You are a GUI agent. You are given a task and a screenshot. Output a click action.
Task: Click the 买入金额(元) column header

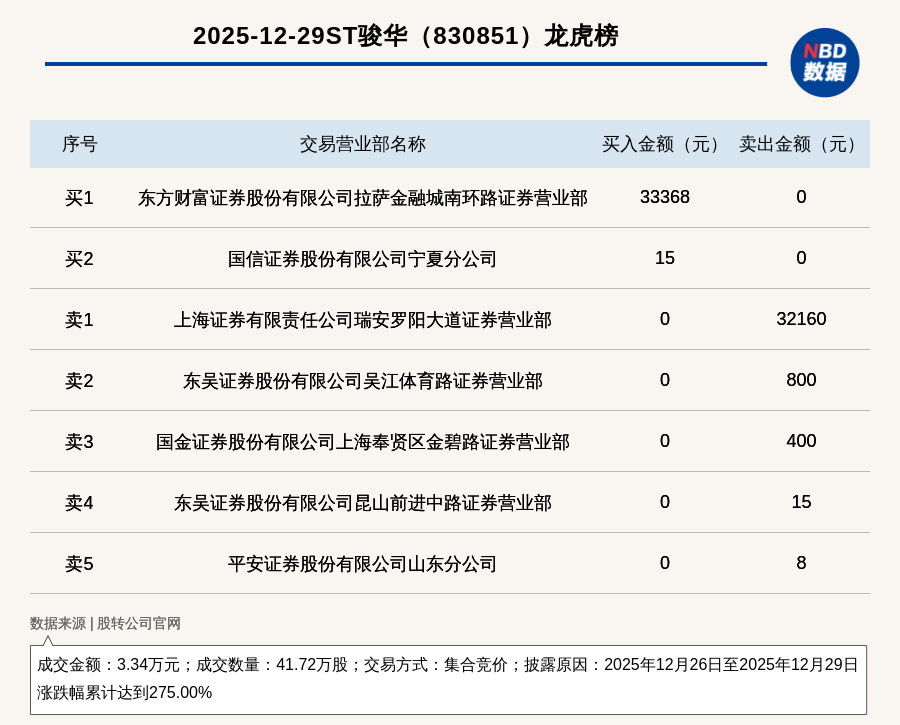point(664,144)
